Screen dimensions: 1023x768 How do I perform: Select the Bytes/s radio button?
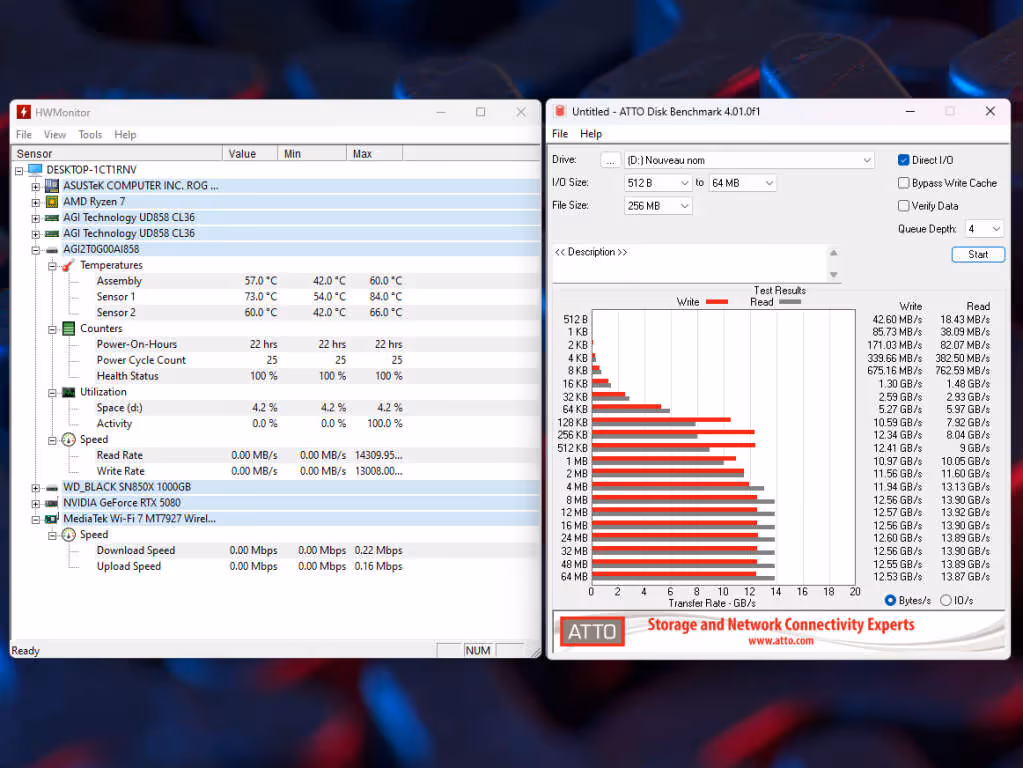(x=890, y=600)
